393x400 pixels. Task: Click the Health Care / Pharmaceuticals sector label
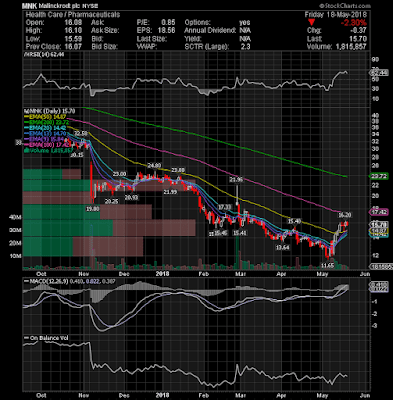(73, 15)
